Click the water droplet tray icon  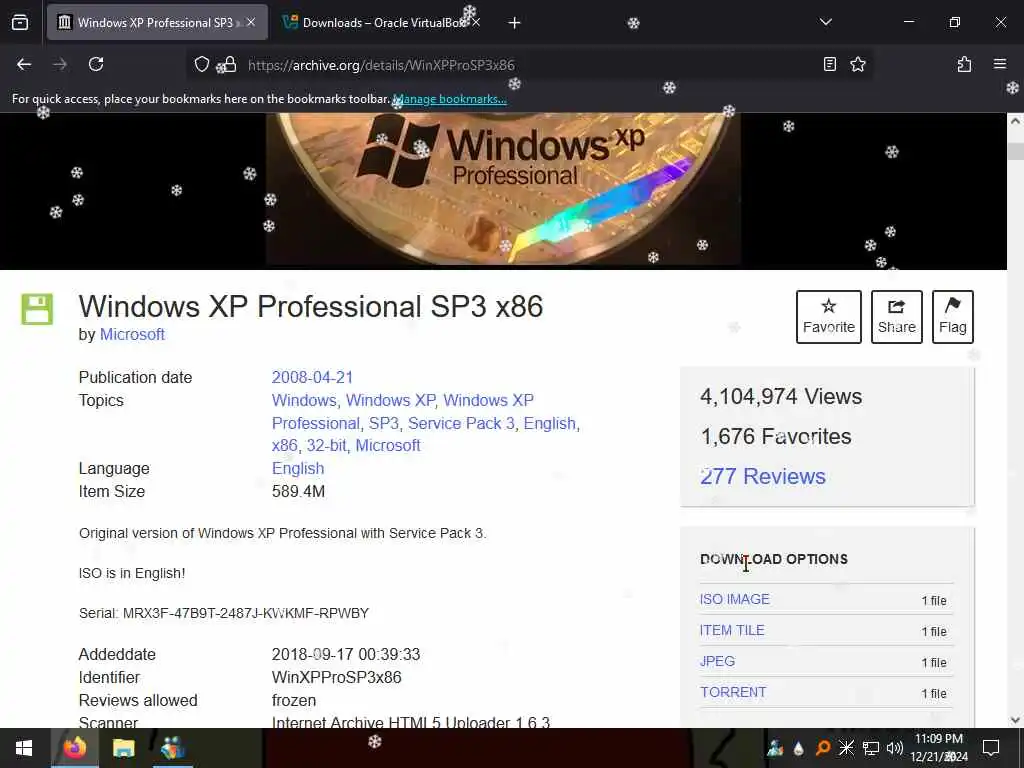point(799,748)
